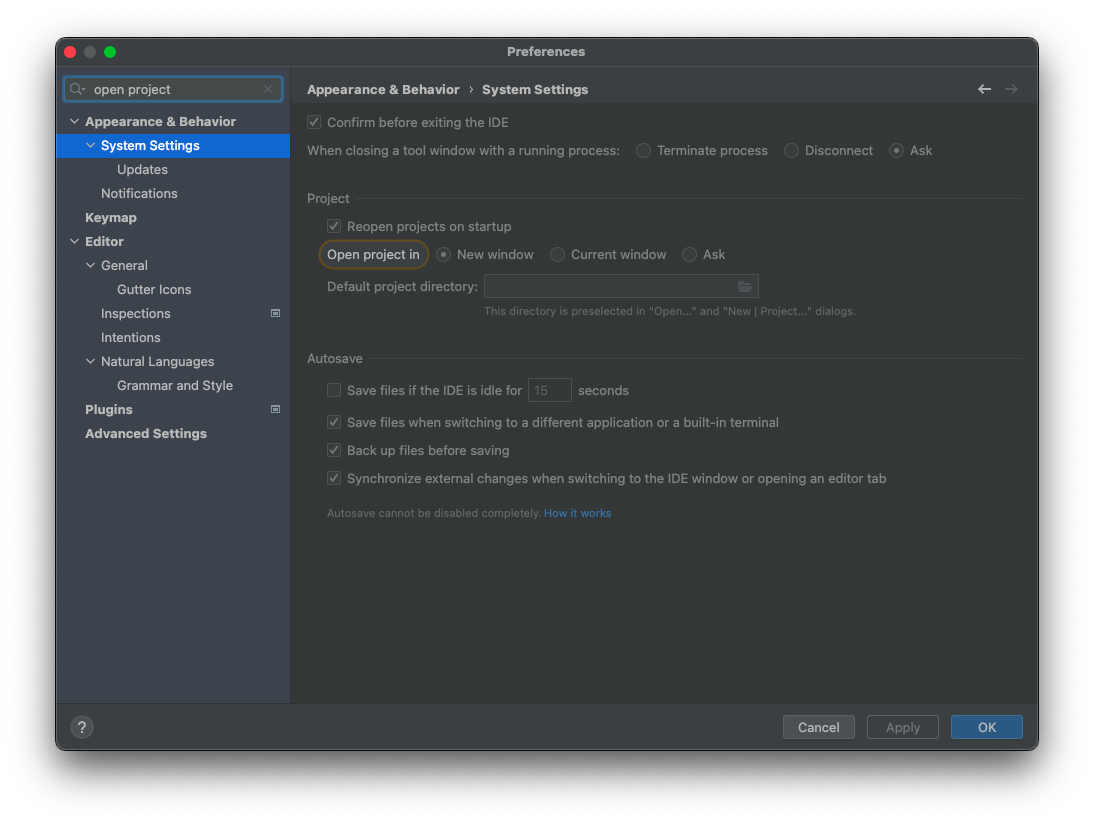Open Grammar and Style settings
This screenshot has width=1094, height=824.
coord(173,386)
